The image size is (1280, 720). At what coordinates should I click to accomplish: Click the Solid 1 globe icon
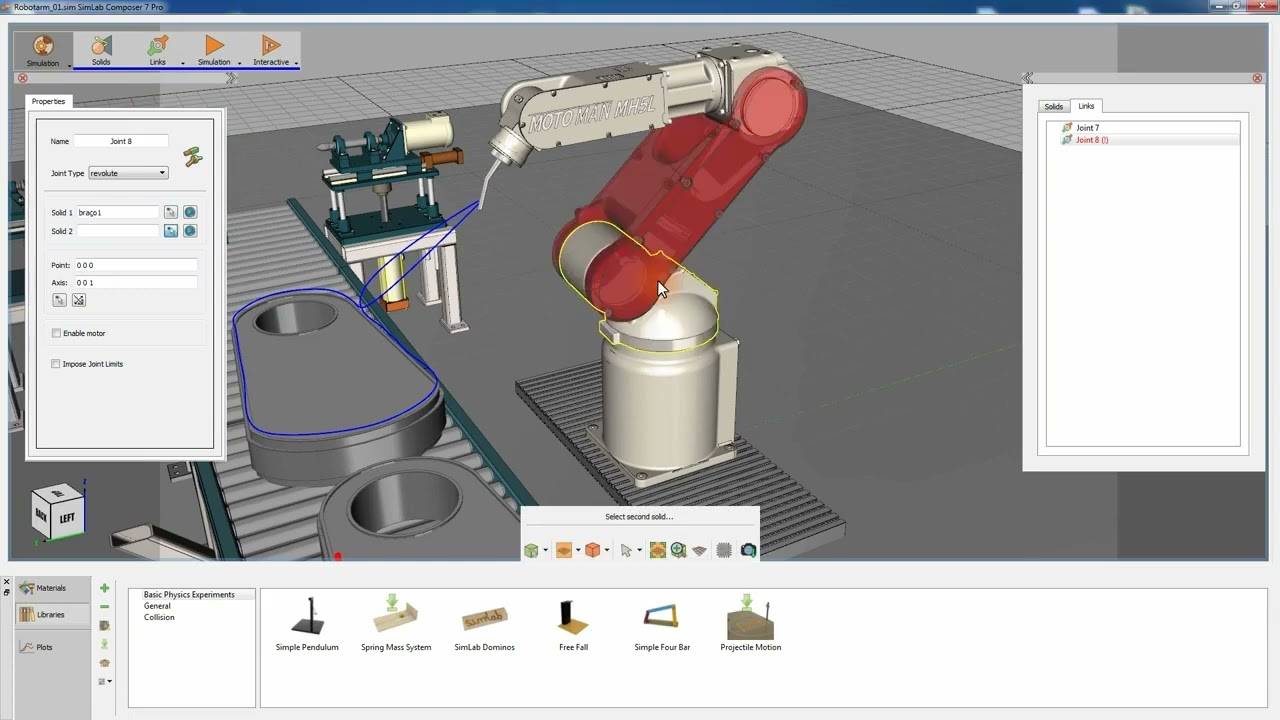coord(190,212)
